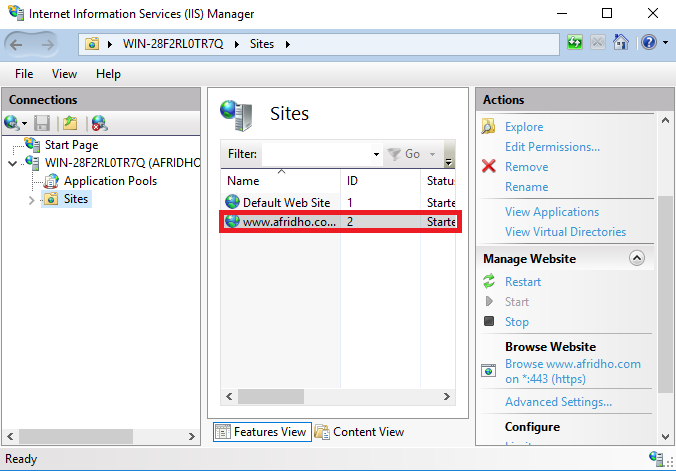Click the green Restart arrows icon

(489, 281)
